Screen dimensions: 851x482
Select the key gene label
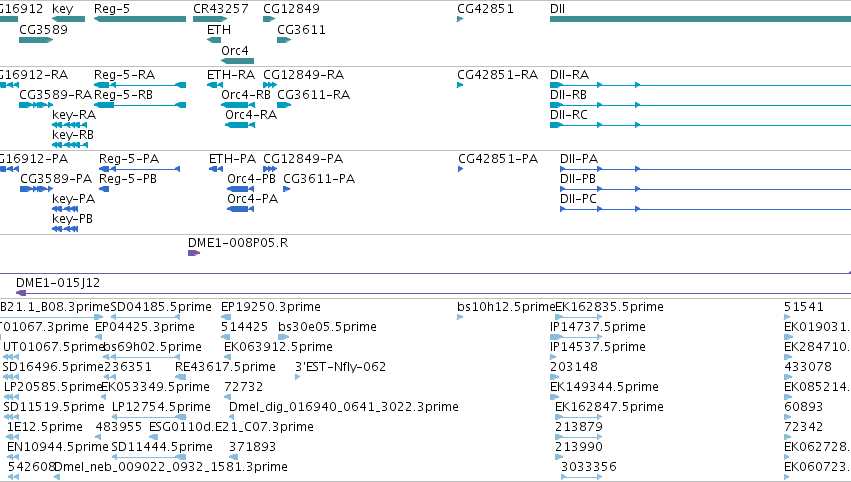point(62,9)
